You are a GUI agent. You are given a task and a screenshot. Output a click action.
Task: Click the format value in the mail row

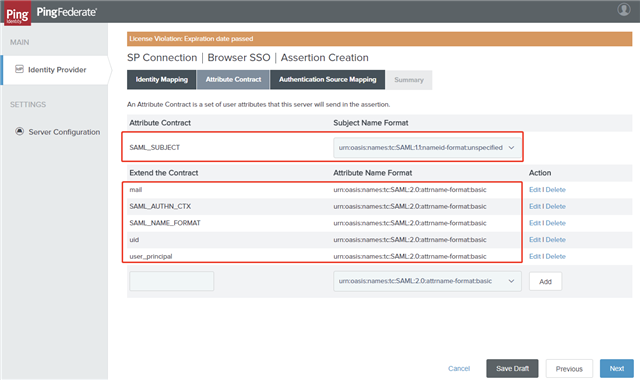pyautogui.click(x=410, y=190)
